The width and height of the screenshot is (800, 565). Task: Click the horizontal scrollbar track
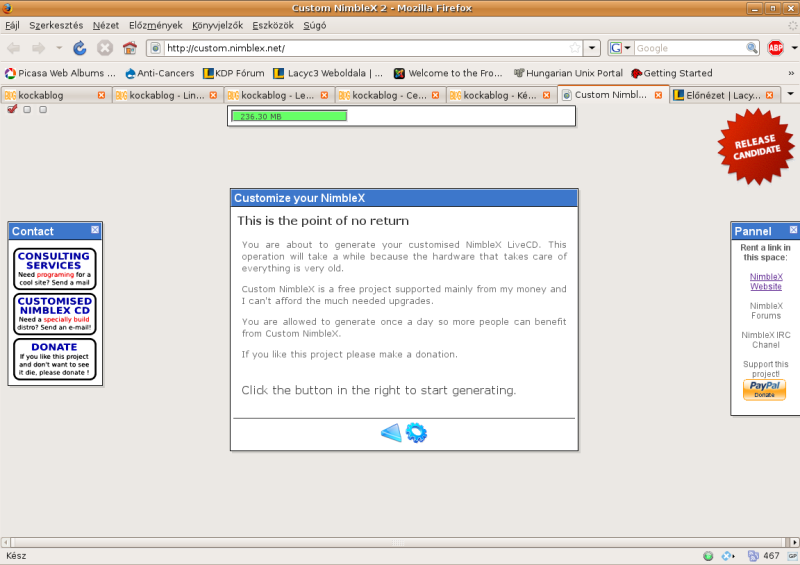click(x=397, y=542)
